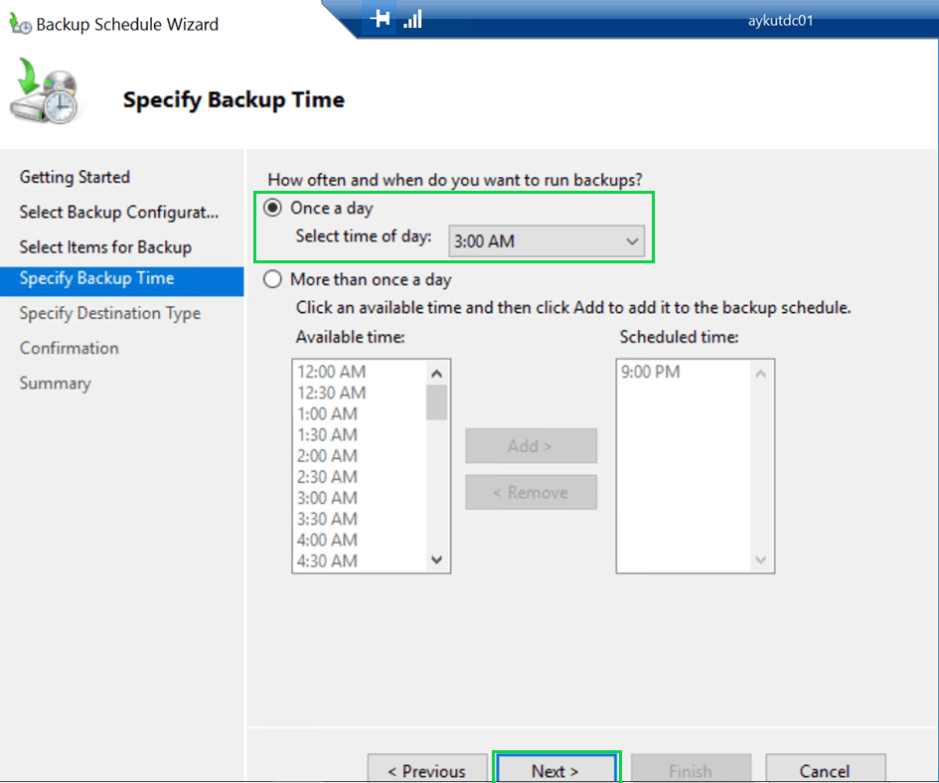939x783 pixels.
Task: Select the "Once a day" option
Action: pos(271,208)
